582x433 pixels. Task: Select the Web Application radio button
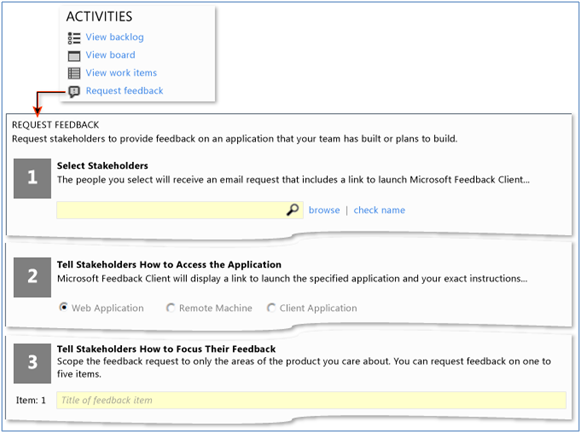point(63,308)
